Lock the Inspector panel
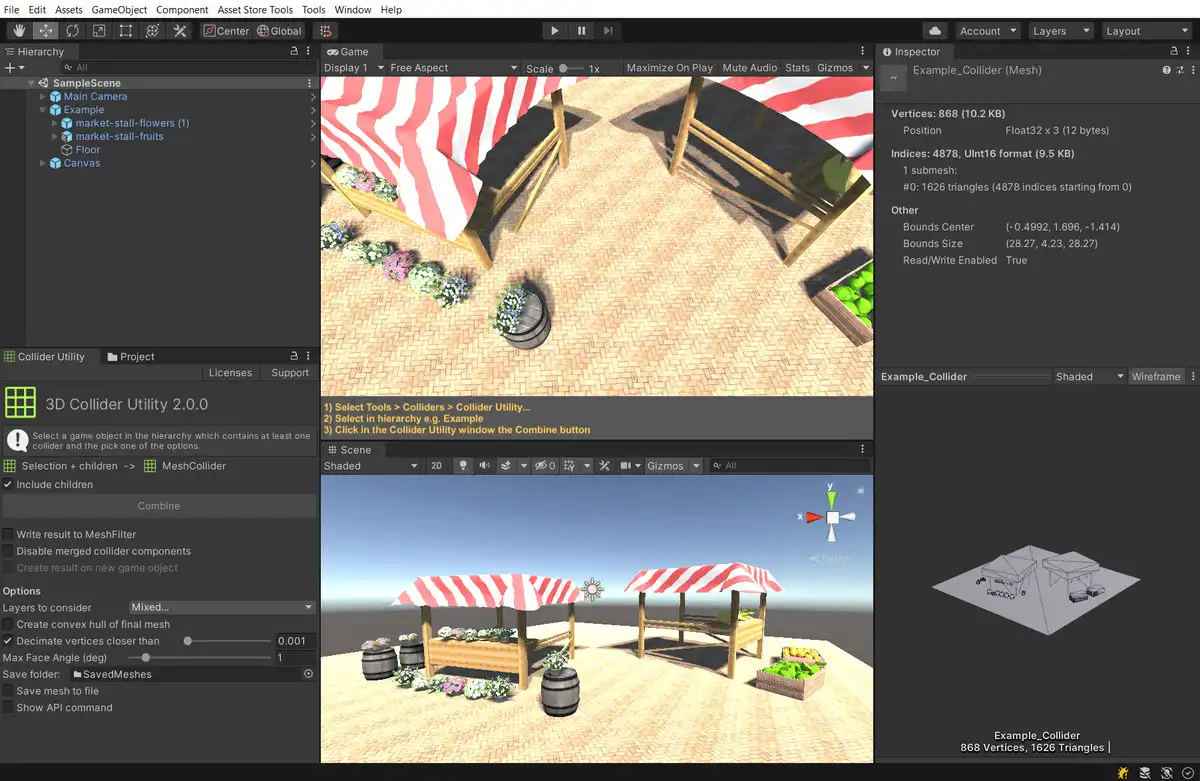1200x781 pixels. click(1176, 51)
